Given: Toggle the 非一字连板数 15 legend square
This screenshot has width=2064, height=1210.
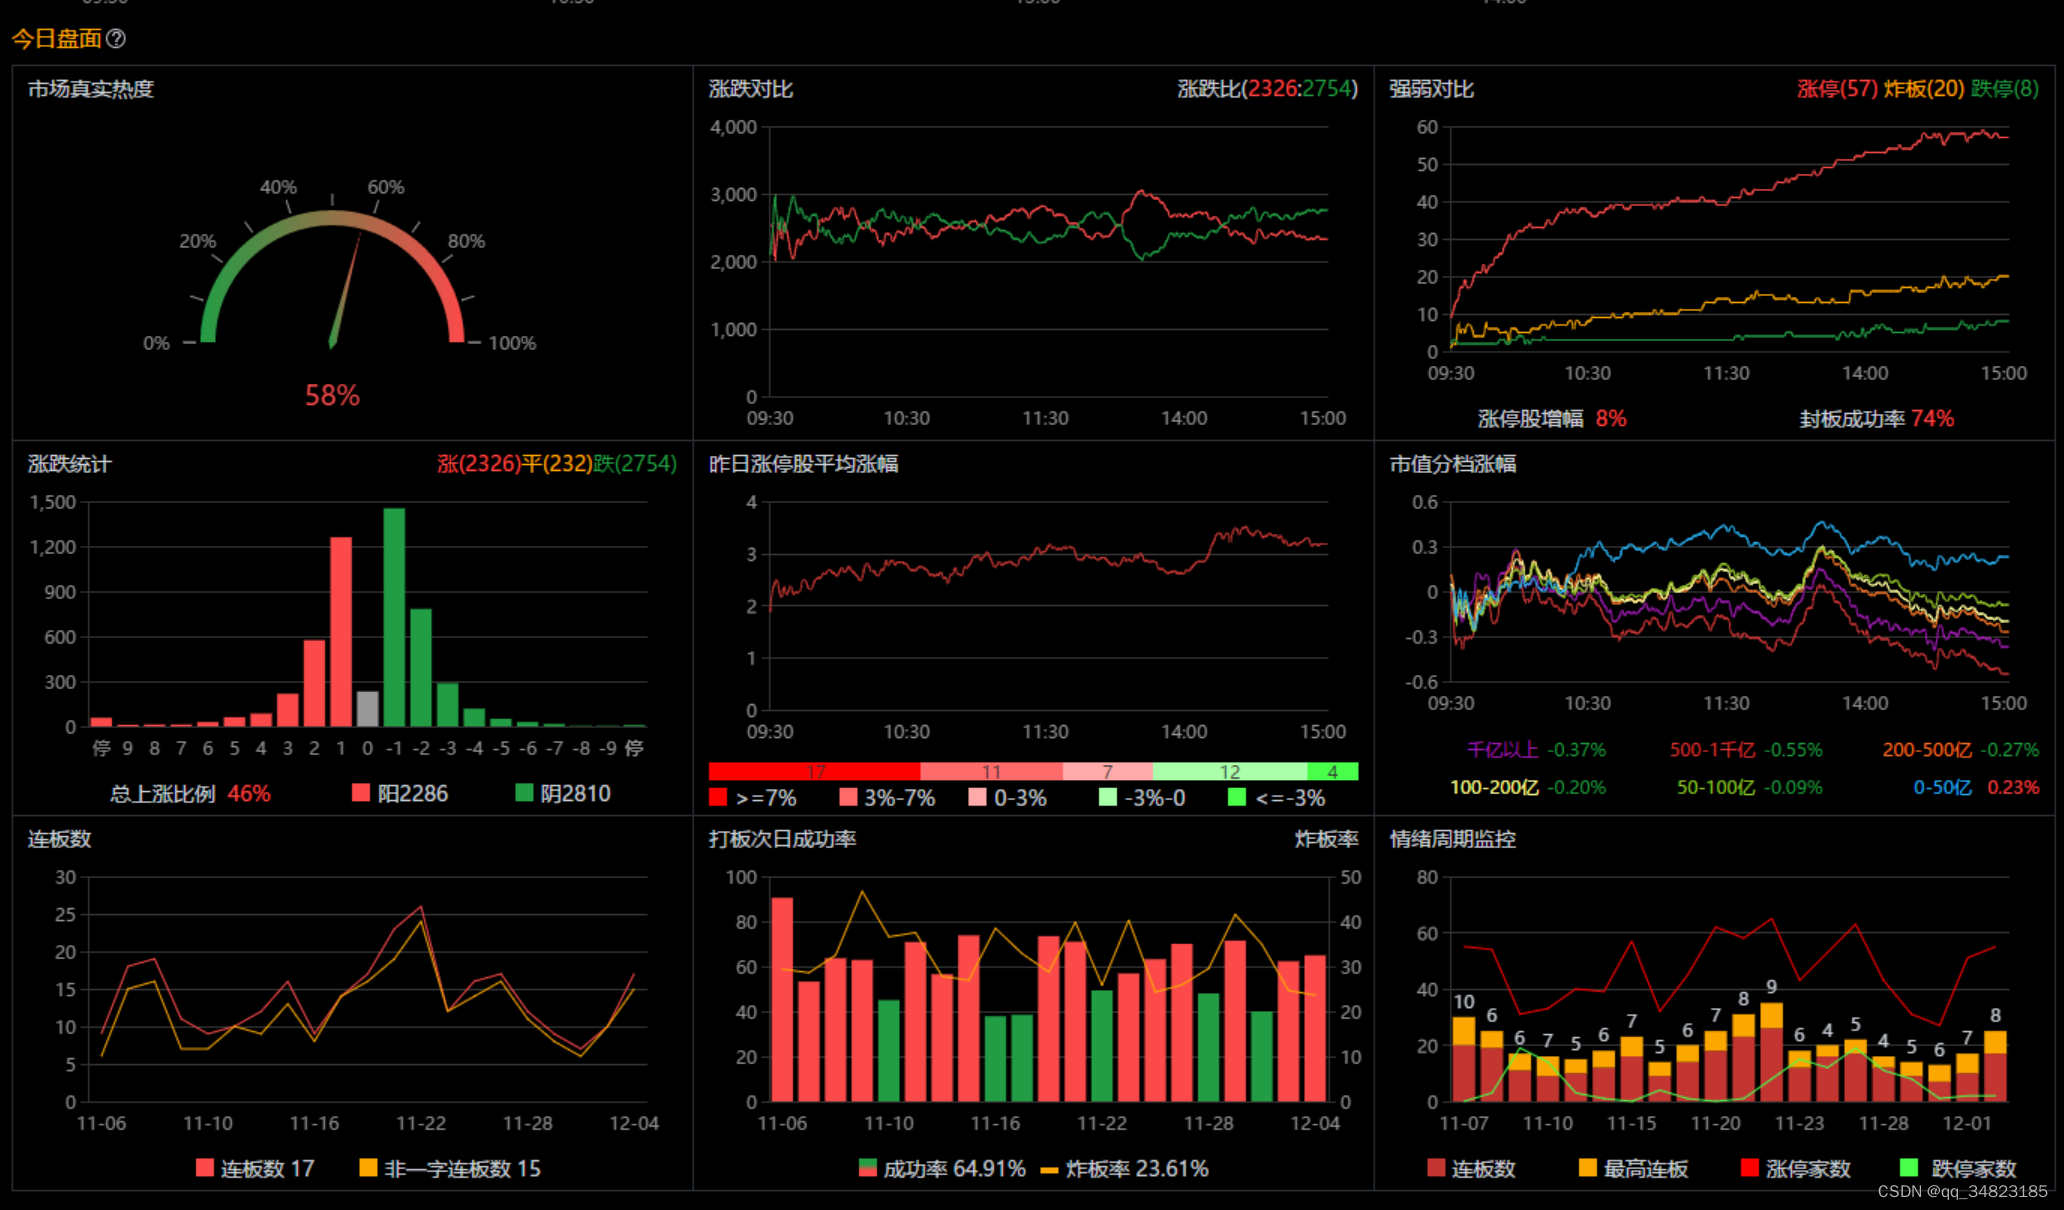Looking at the screenshot, I should point(368,1168).
